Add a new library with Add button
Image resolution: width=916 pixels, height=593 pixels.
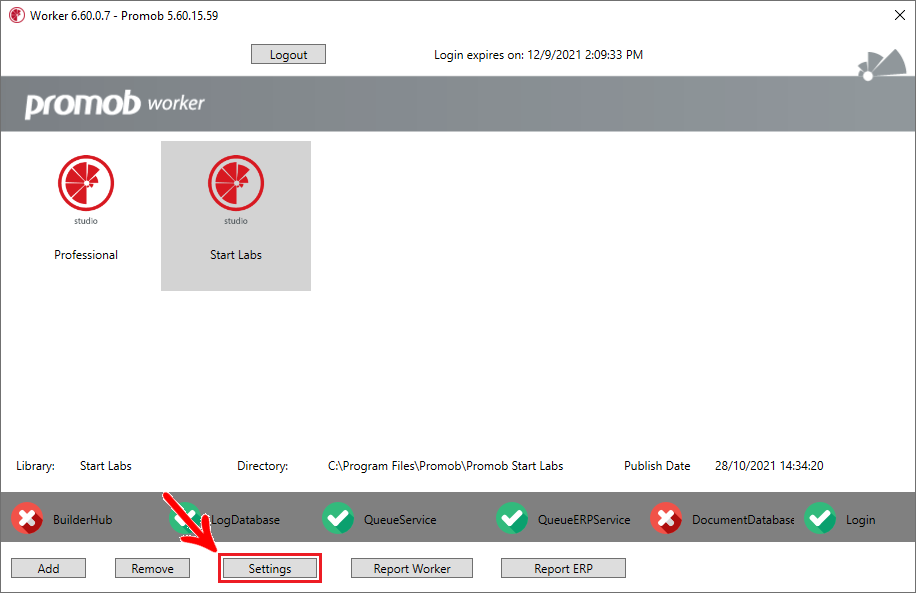click(48, 568)
